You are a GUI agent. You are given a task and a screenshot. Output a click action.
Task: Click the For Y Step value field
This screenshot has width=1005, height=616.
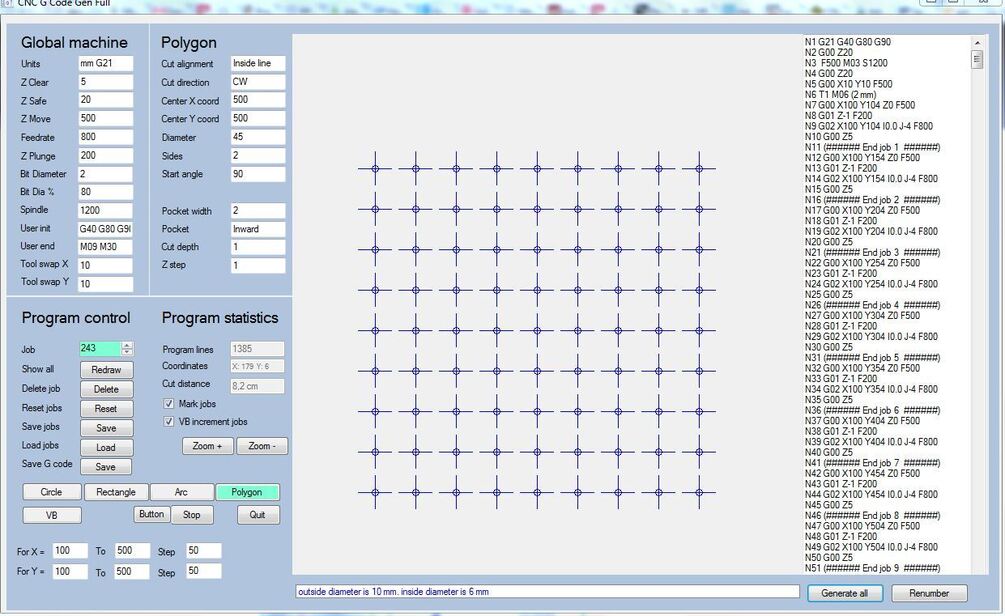(204, 570)
